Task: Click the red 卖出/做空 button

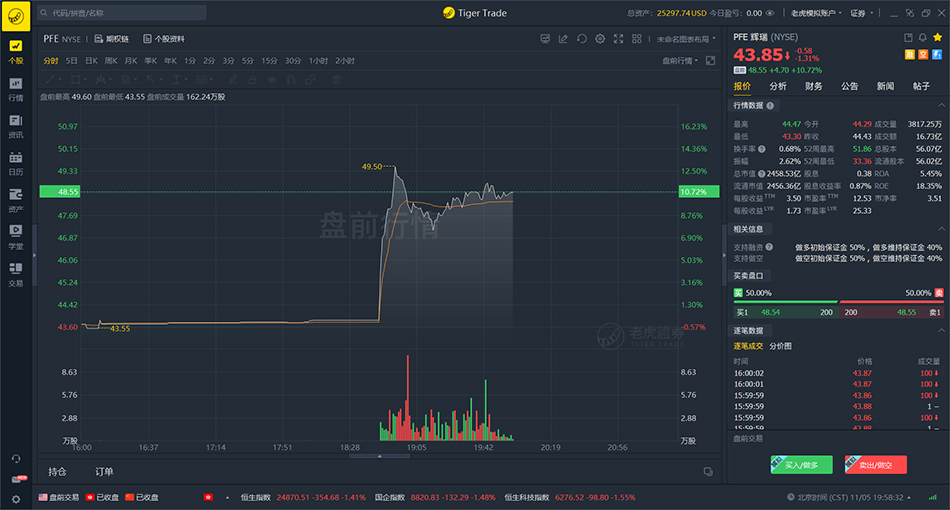Action: pos(876,465)
